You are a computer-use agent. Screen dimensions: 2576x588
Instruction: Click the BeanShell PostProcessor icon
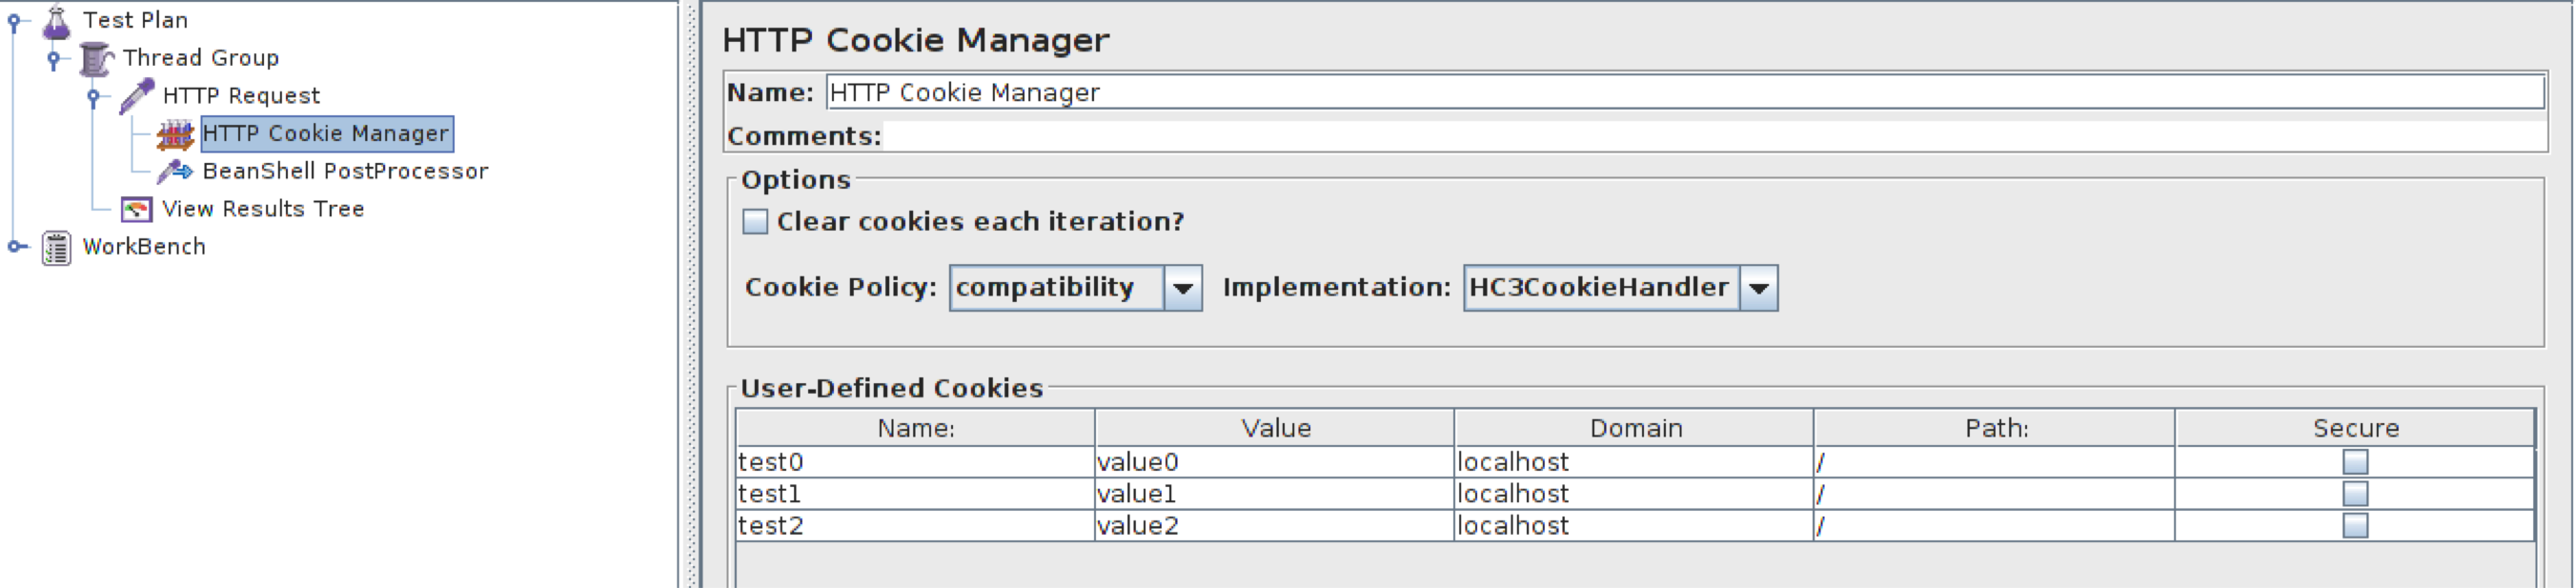coord(175,172)
